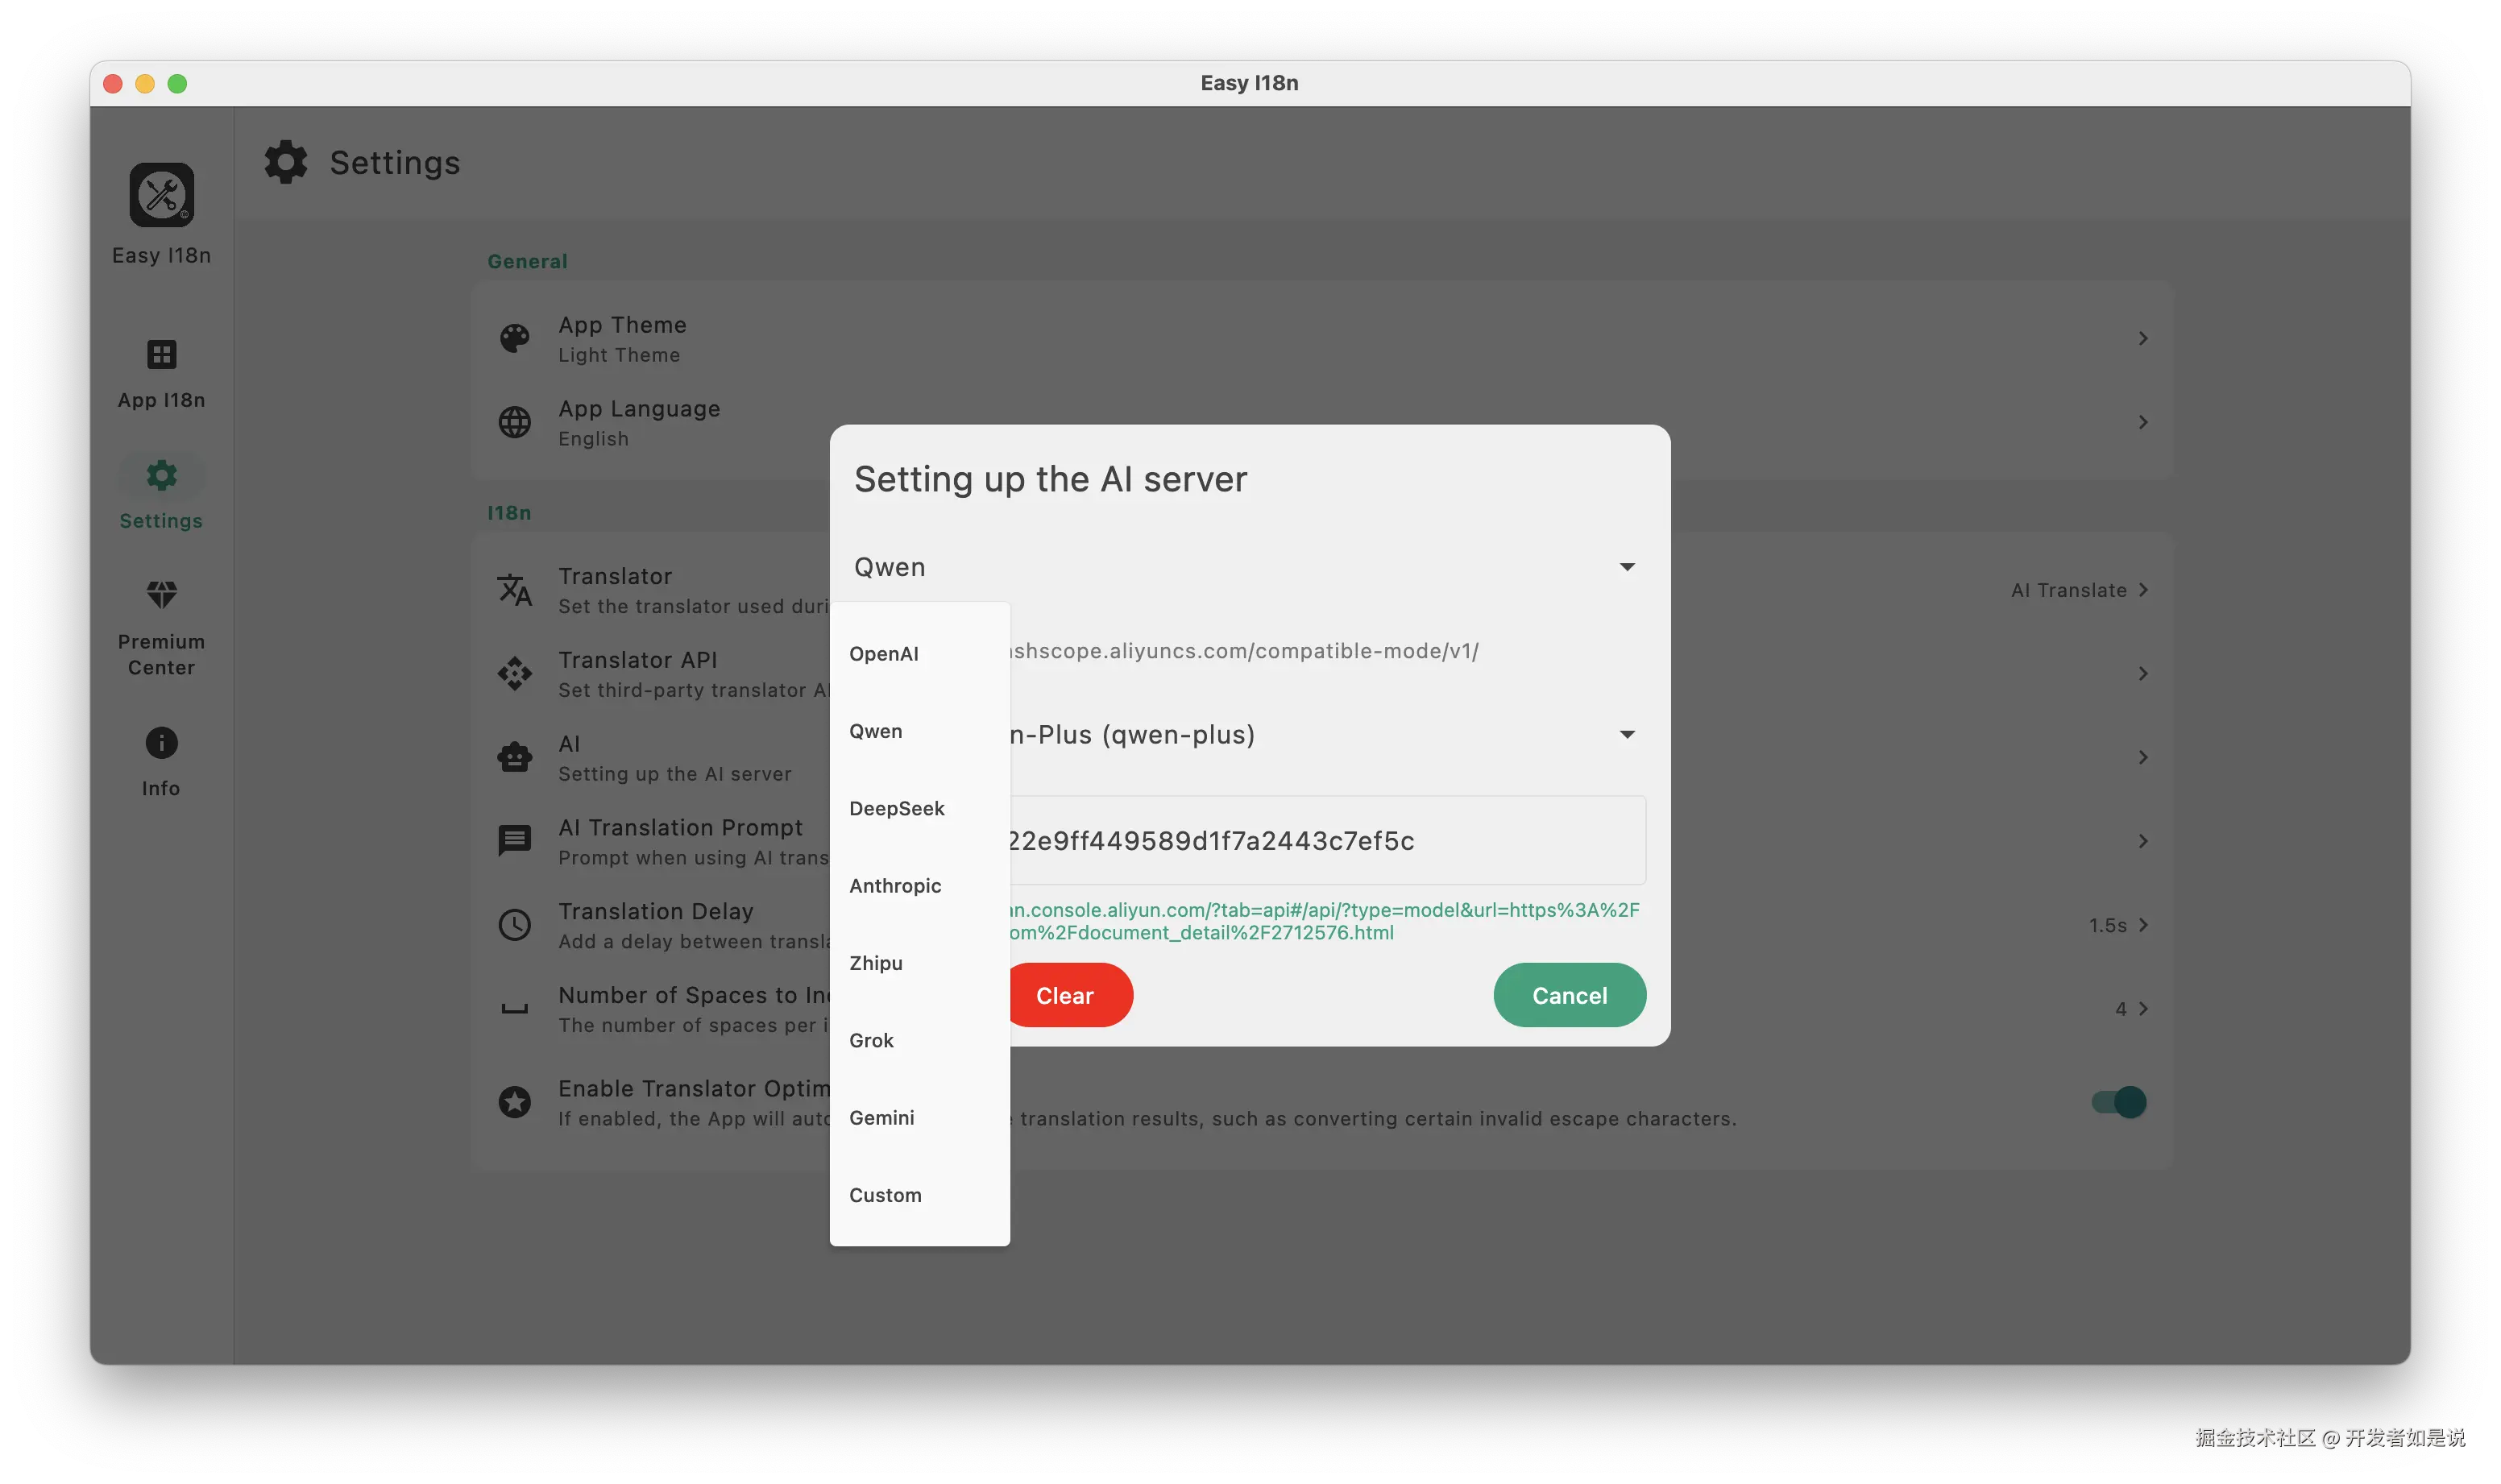
Task: Click the Info icon in the sidebar
Action: pos(160,744)
